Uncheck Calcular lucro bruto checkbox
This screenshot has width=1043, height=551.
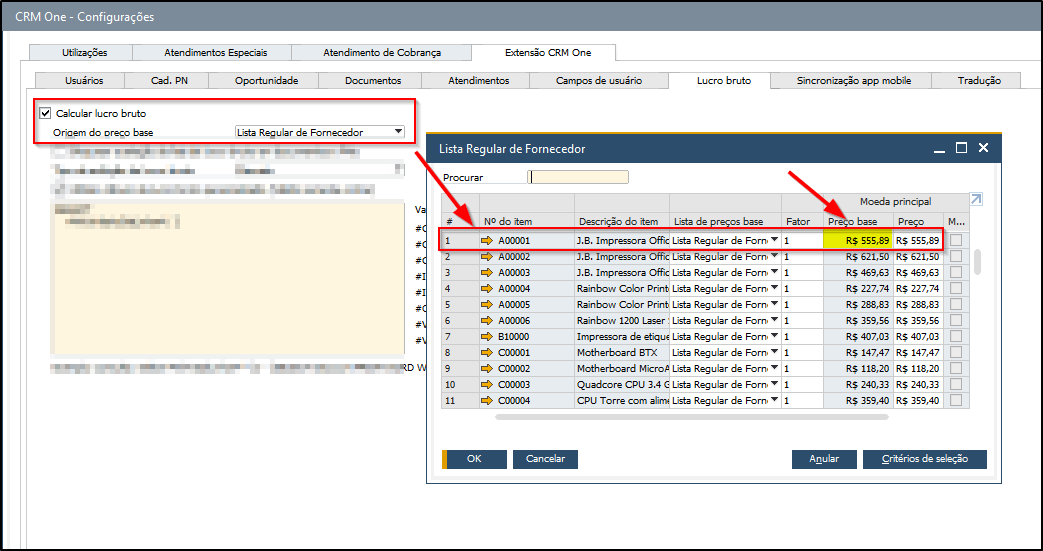pyautogui.click(x=45, y=114)
